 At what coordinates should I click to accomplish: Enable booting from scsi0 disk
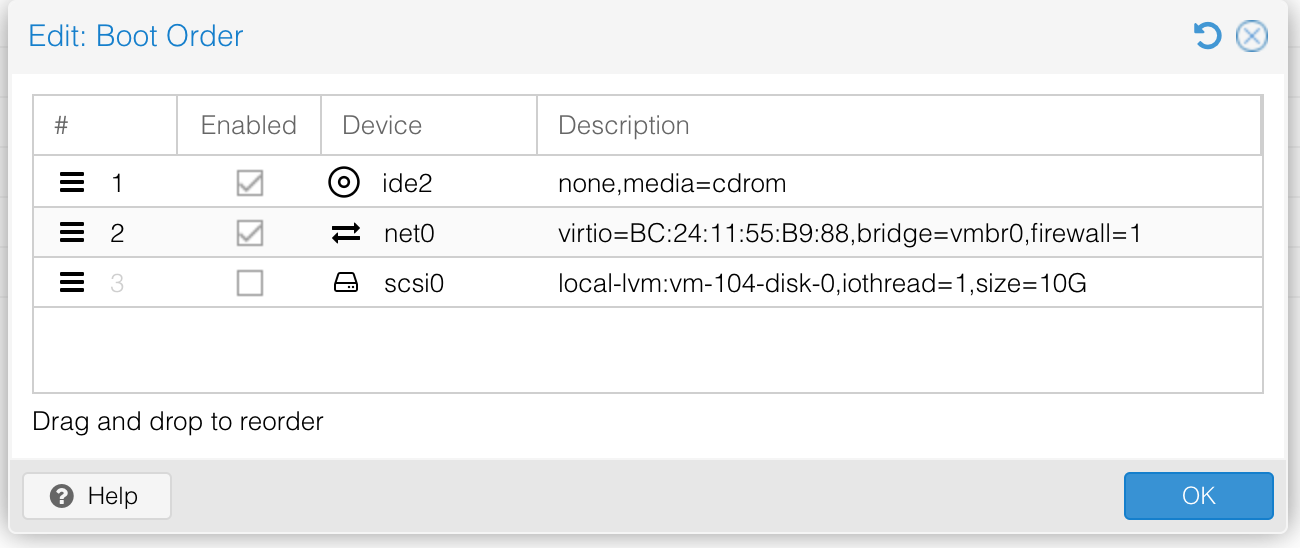click(249, 284)
